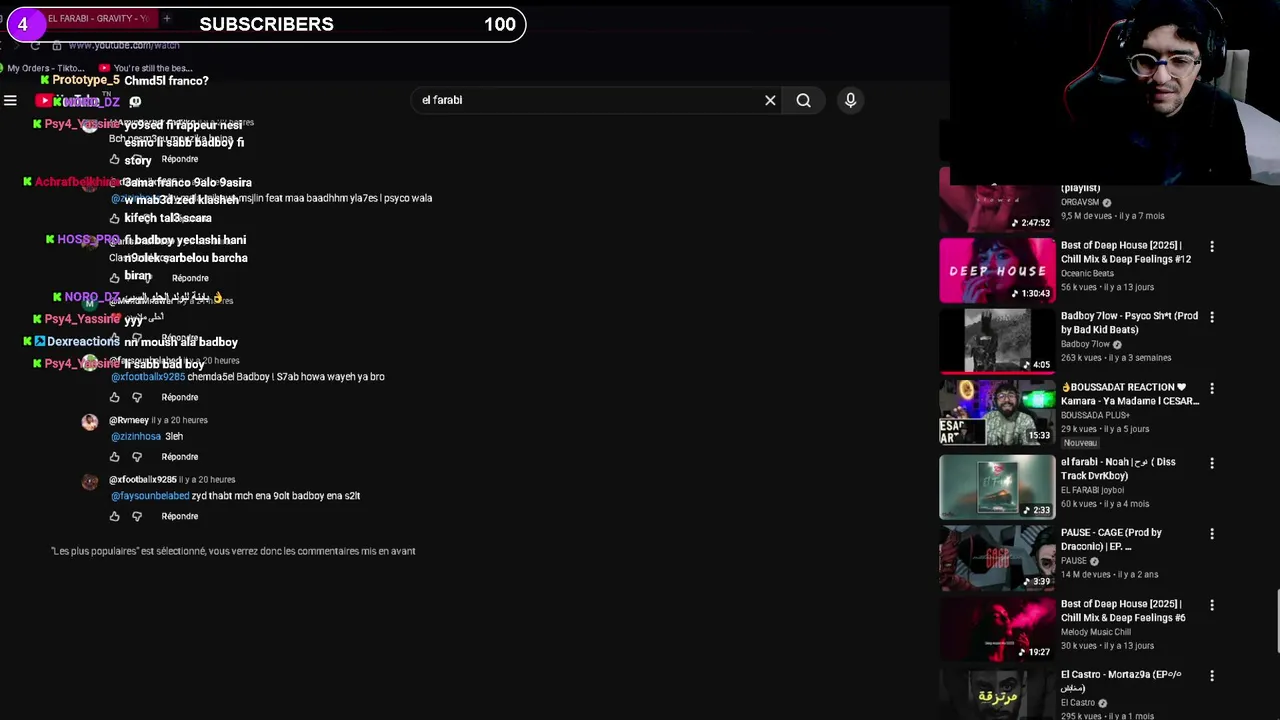This screenshot has width=1280, height=720.
Task: Open options menu for Deep Feelings #6 video
Action: click(x=1212, y=605)
